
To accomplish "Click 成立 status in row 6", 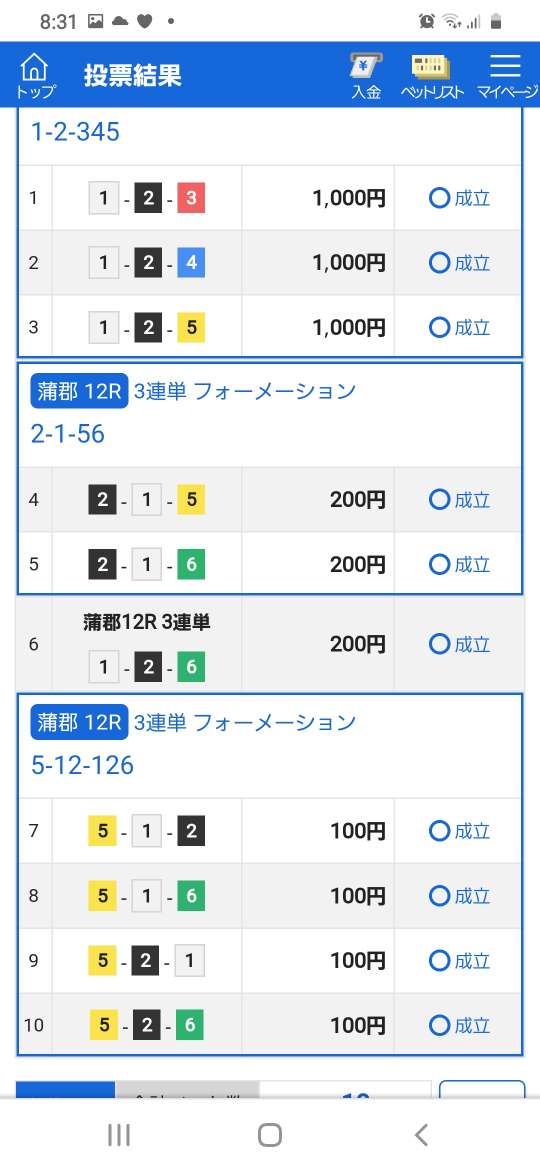I will (x=459, y=643).
